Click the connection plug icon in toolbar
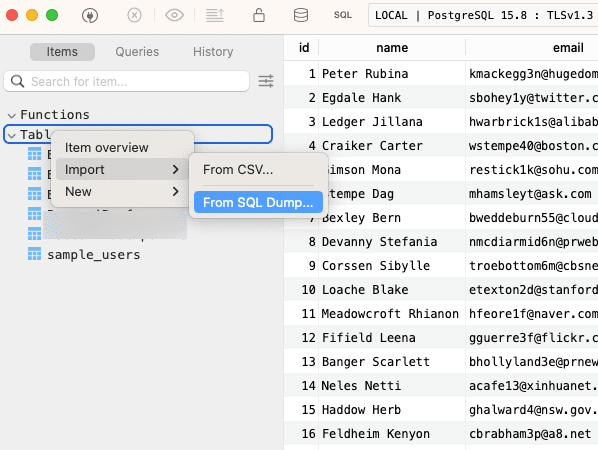The height and width of the screenshot is (450, 598). click(90, 15)
